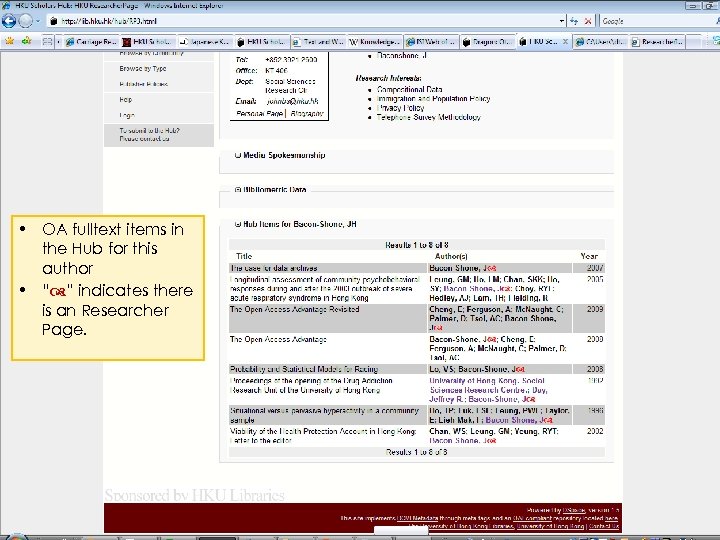
Task: Open the Login link in sidebar
Action: pos(127,115)
